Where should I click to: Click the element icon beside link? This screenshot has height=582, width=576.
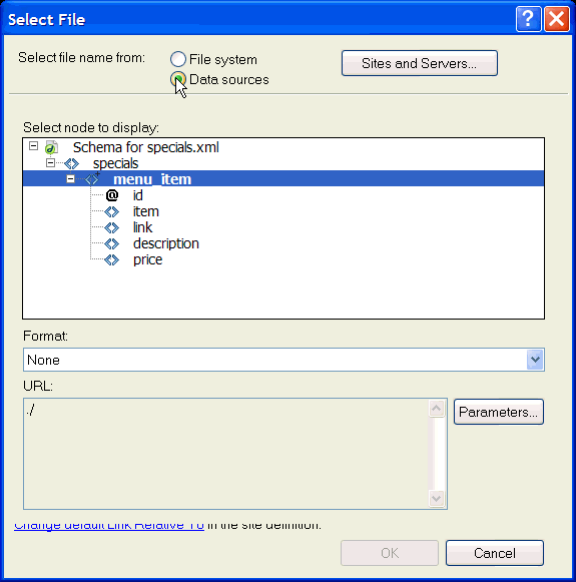click(112, 228)
